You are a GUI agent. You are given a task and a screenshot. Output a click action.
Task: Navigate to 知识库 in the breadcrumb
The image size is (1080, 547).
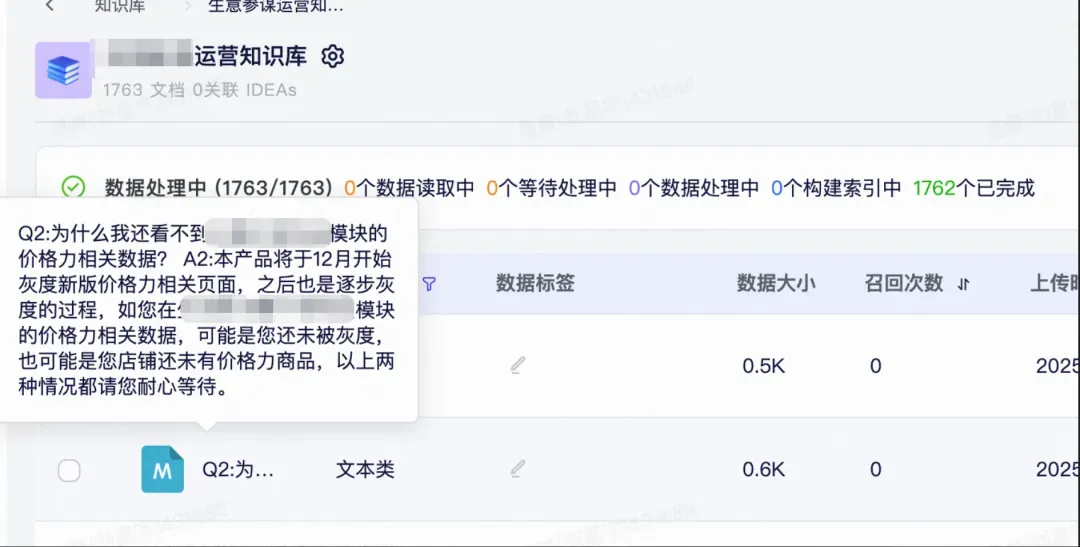tap(120, 6)
